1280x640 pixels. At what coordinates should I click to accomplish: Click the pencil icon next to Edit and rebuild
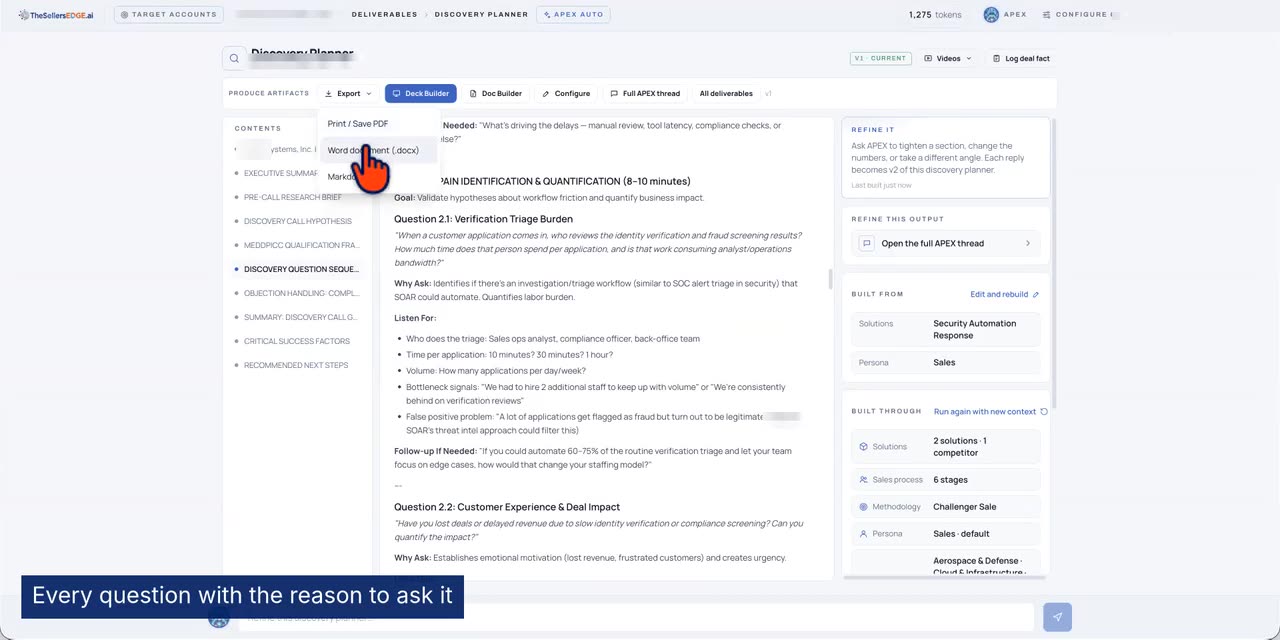pos(1036,295)
